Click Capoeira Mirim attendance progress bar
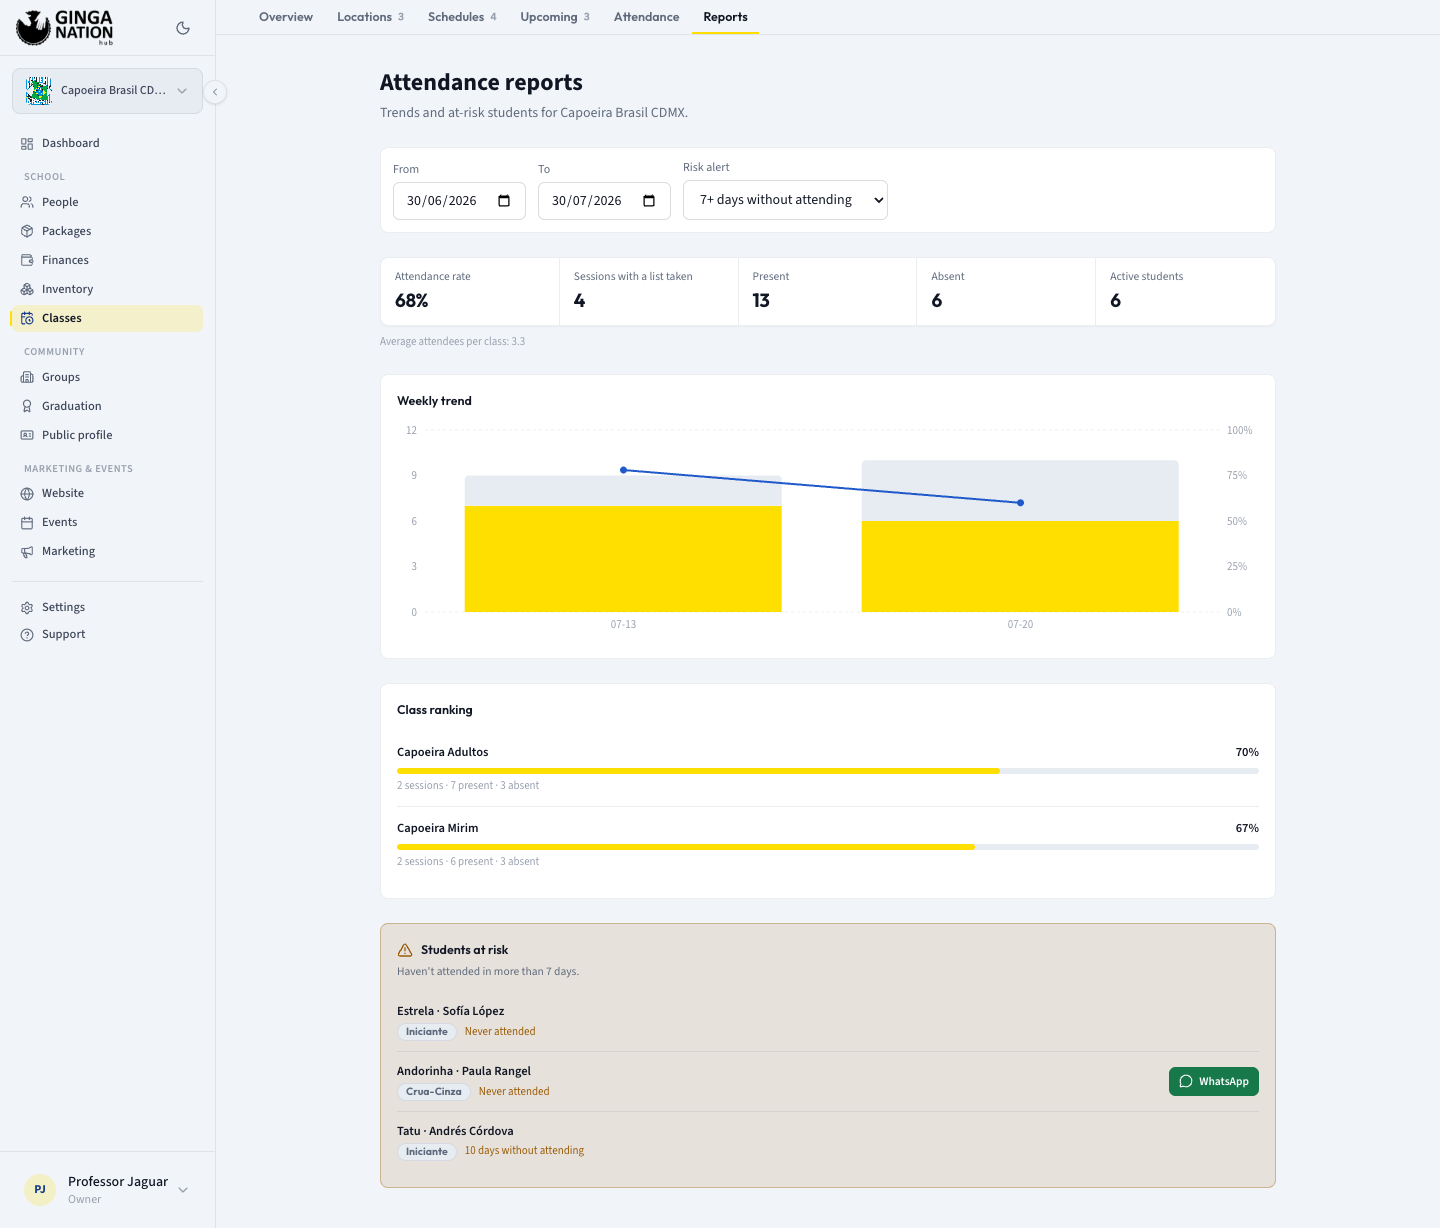This screenshot has width=1440, height=1228. coord(828,847)
